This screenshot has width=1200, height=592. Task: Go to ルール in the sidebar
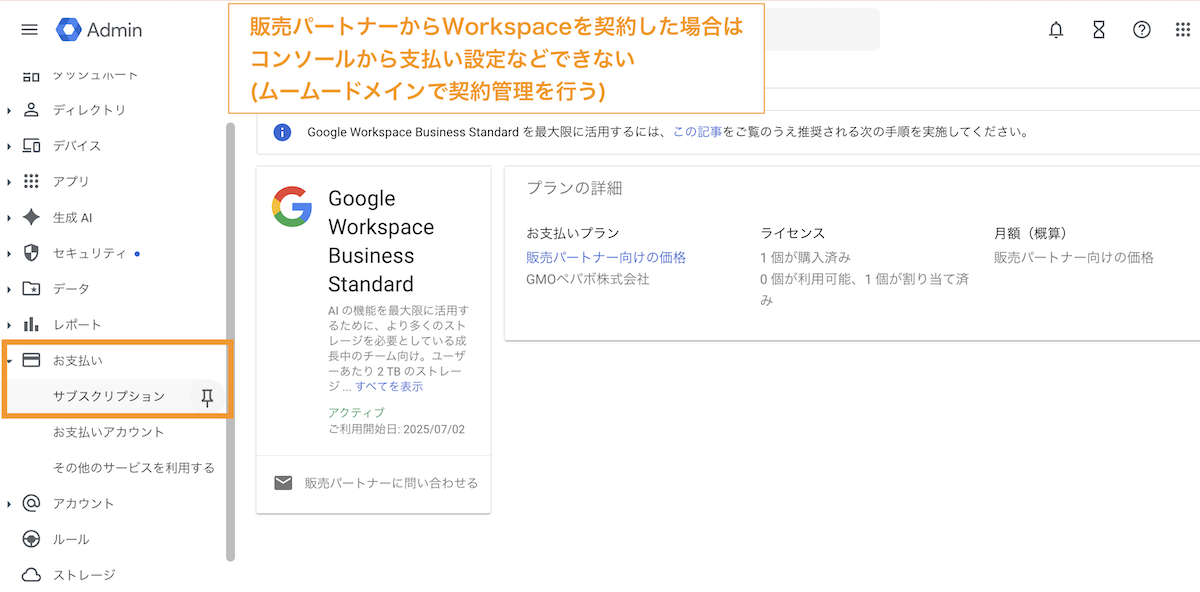tap(71, 540)
